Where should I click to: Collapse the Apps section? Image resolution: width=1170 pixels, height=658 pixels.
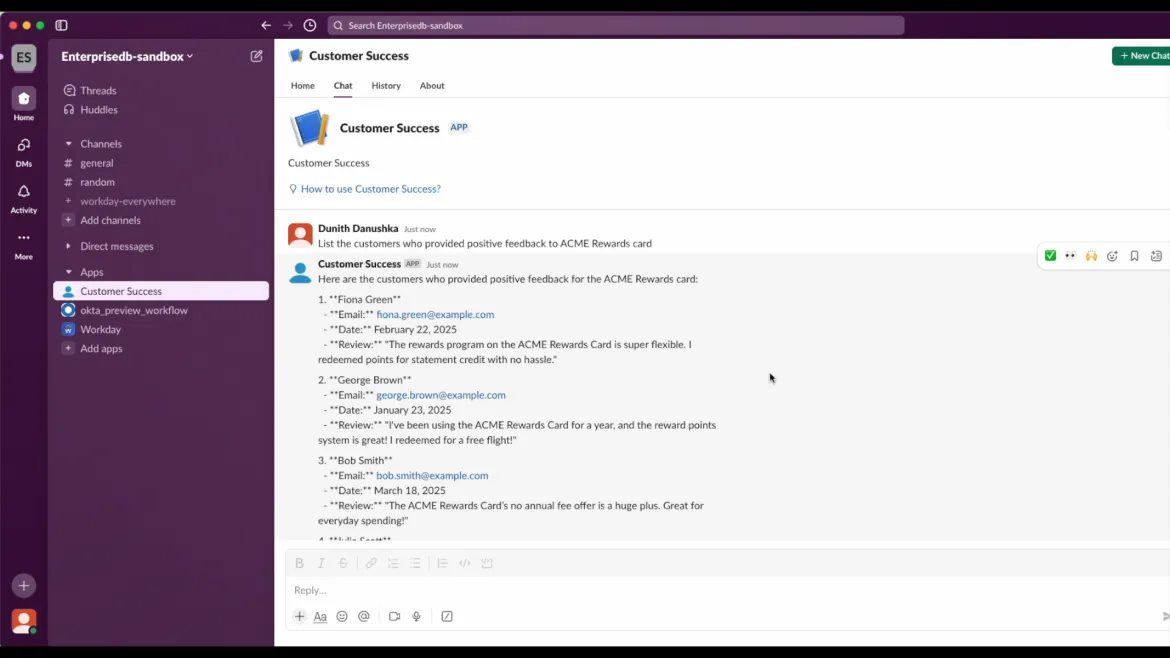68,272
